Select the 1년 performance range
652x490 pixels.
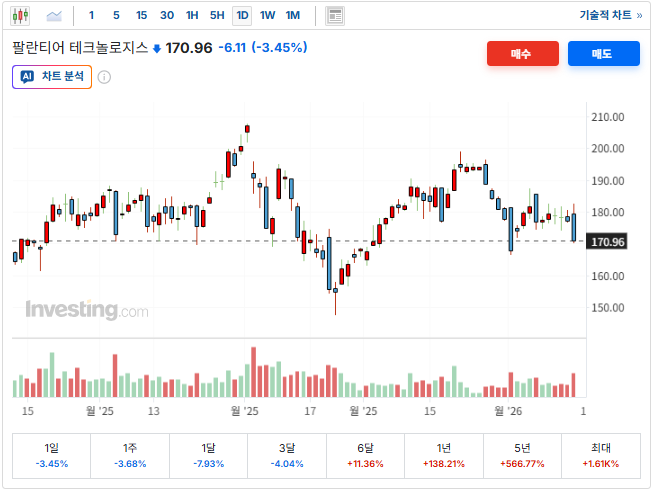point(444,456)
